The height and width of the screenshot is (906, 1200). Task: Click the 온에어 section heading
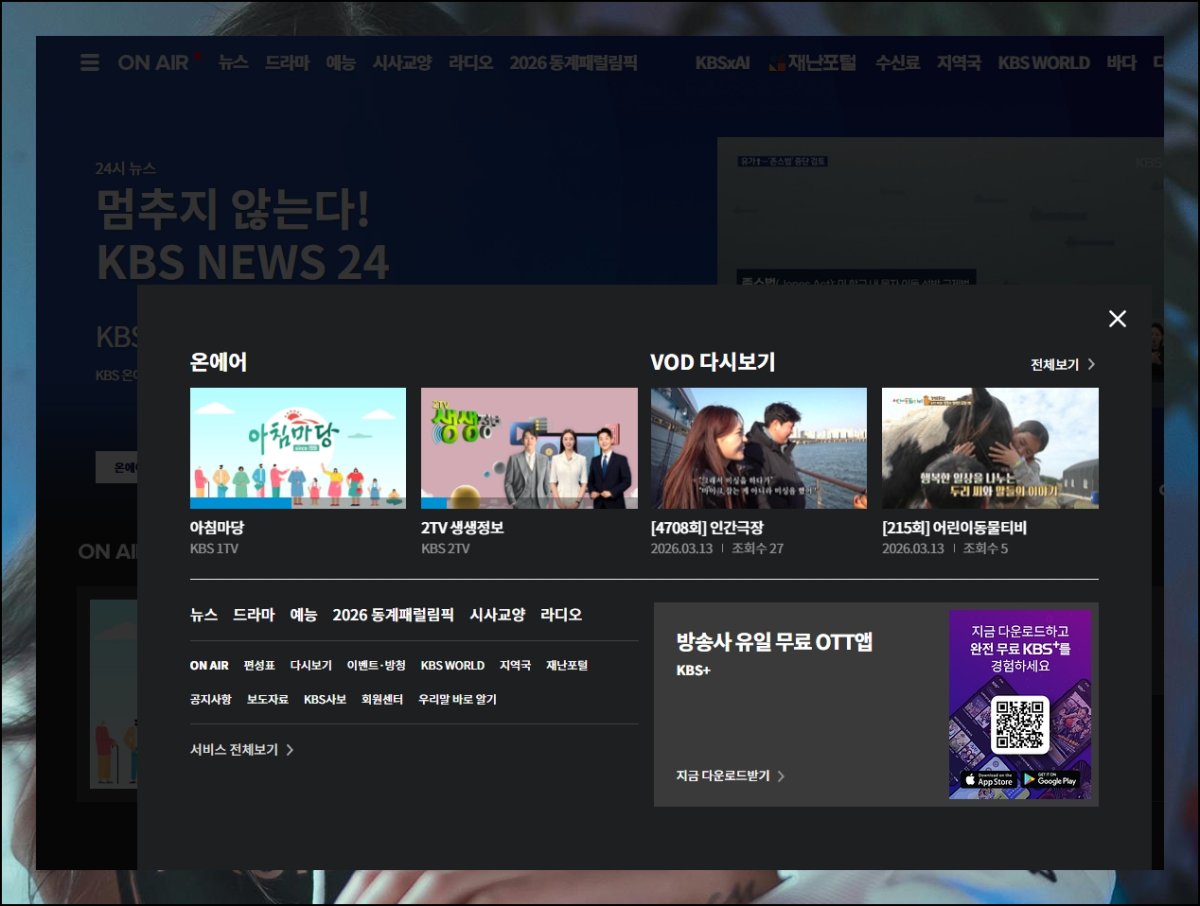[218, 362]
